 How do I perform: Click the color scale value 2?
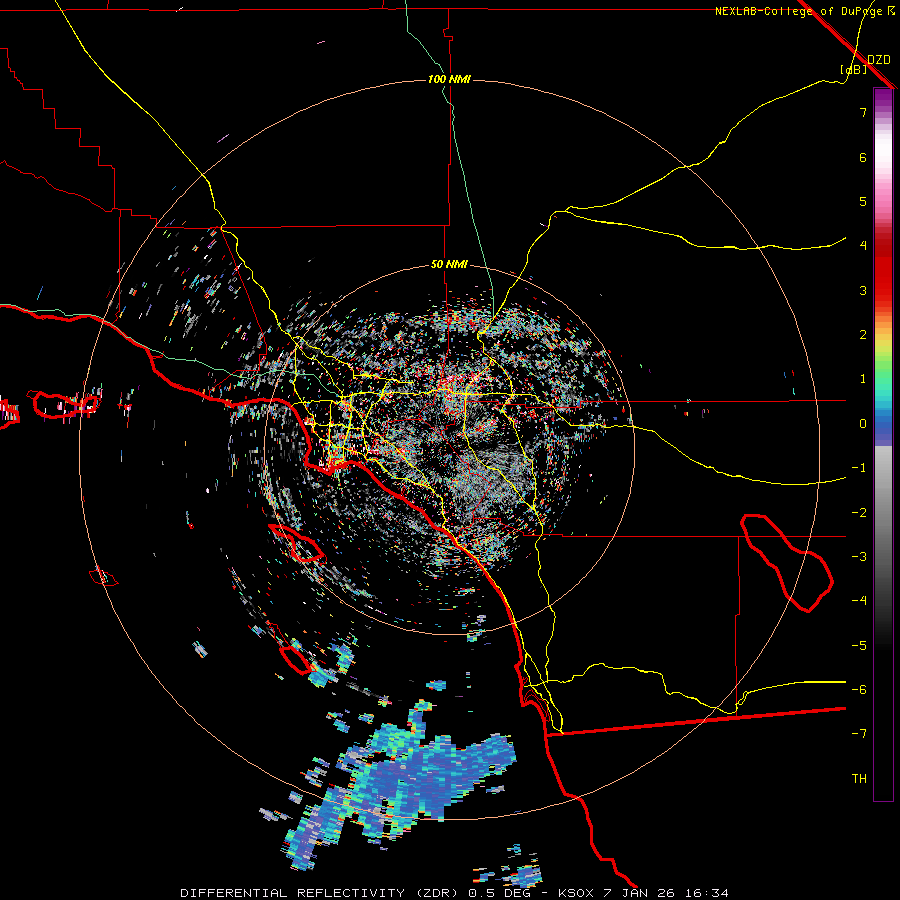tap(863, 335)
